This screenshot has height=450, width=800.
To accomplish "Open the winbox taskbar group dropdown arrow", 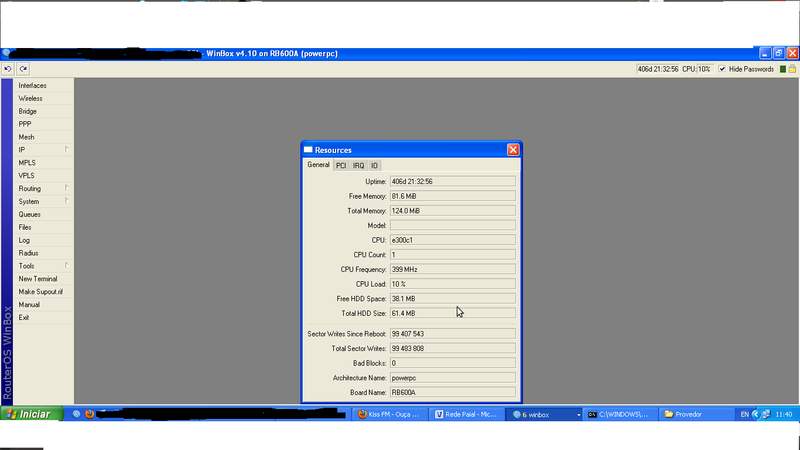I will tap(578, 415).
